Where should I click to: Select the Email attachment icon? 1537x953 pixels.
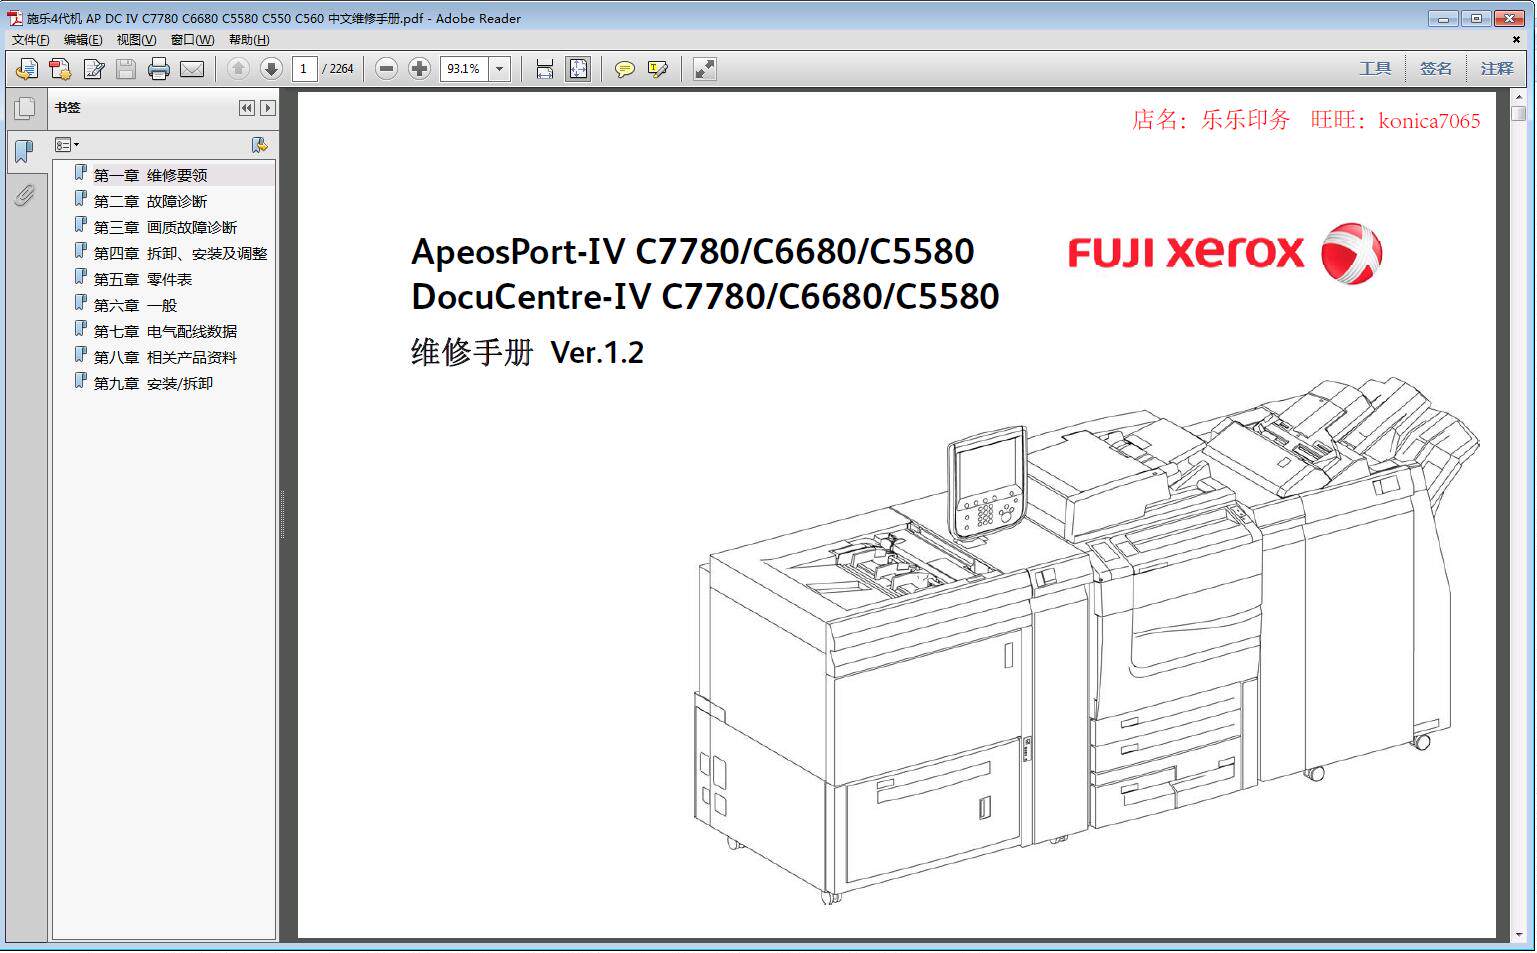click(x=191, y=68)
